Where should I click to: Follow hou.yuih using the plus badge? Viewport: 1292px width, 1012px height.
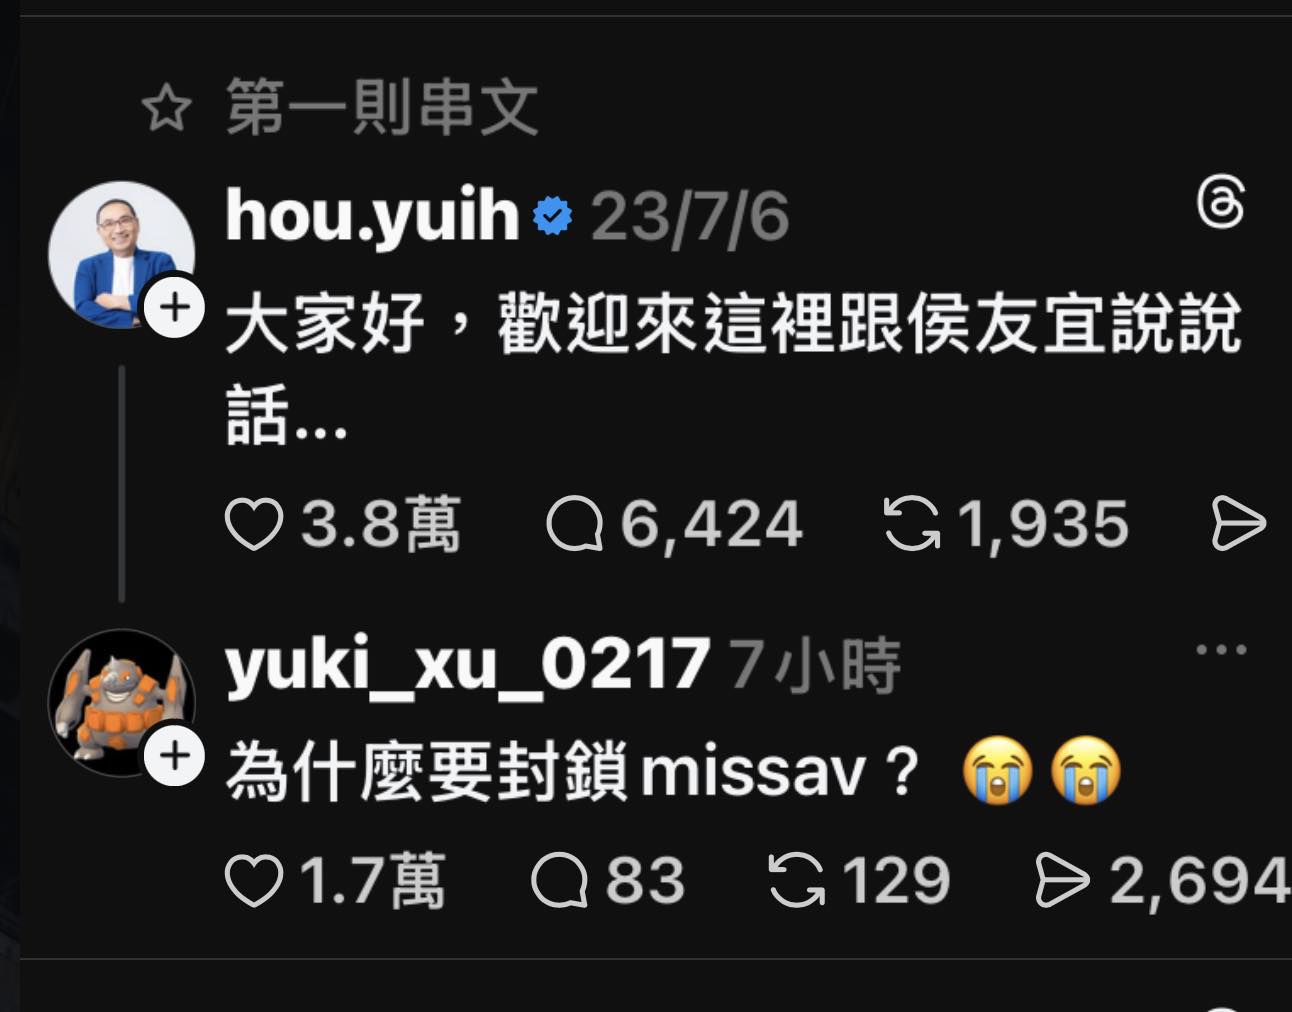click(x=175, y=306)
